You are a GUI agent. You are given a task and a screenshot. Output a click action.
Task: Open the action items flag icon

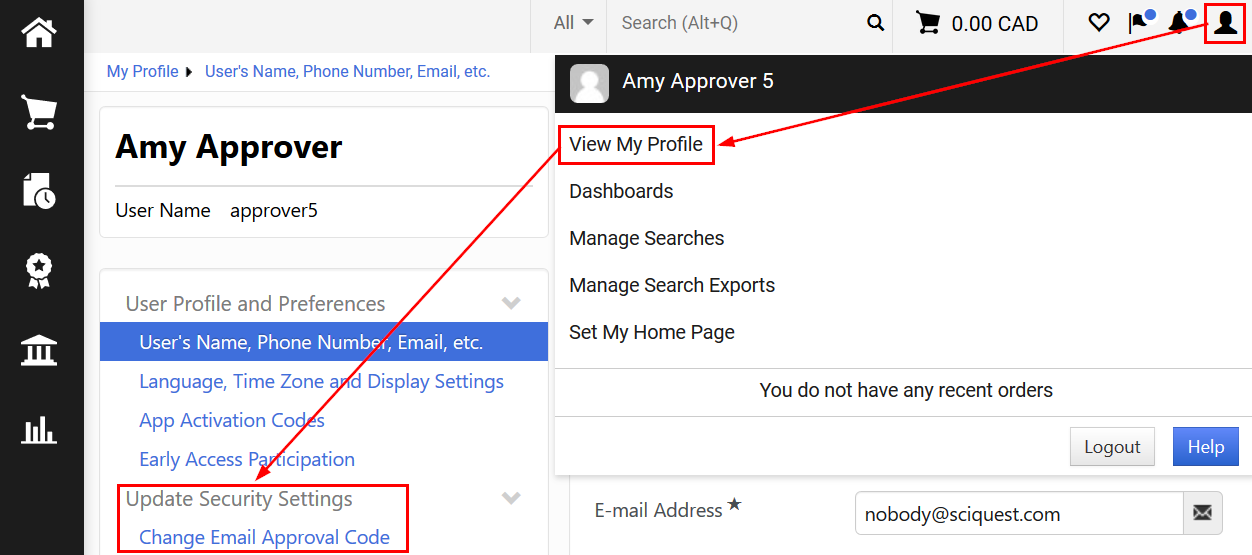1139,23
